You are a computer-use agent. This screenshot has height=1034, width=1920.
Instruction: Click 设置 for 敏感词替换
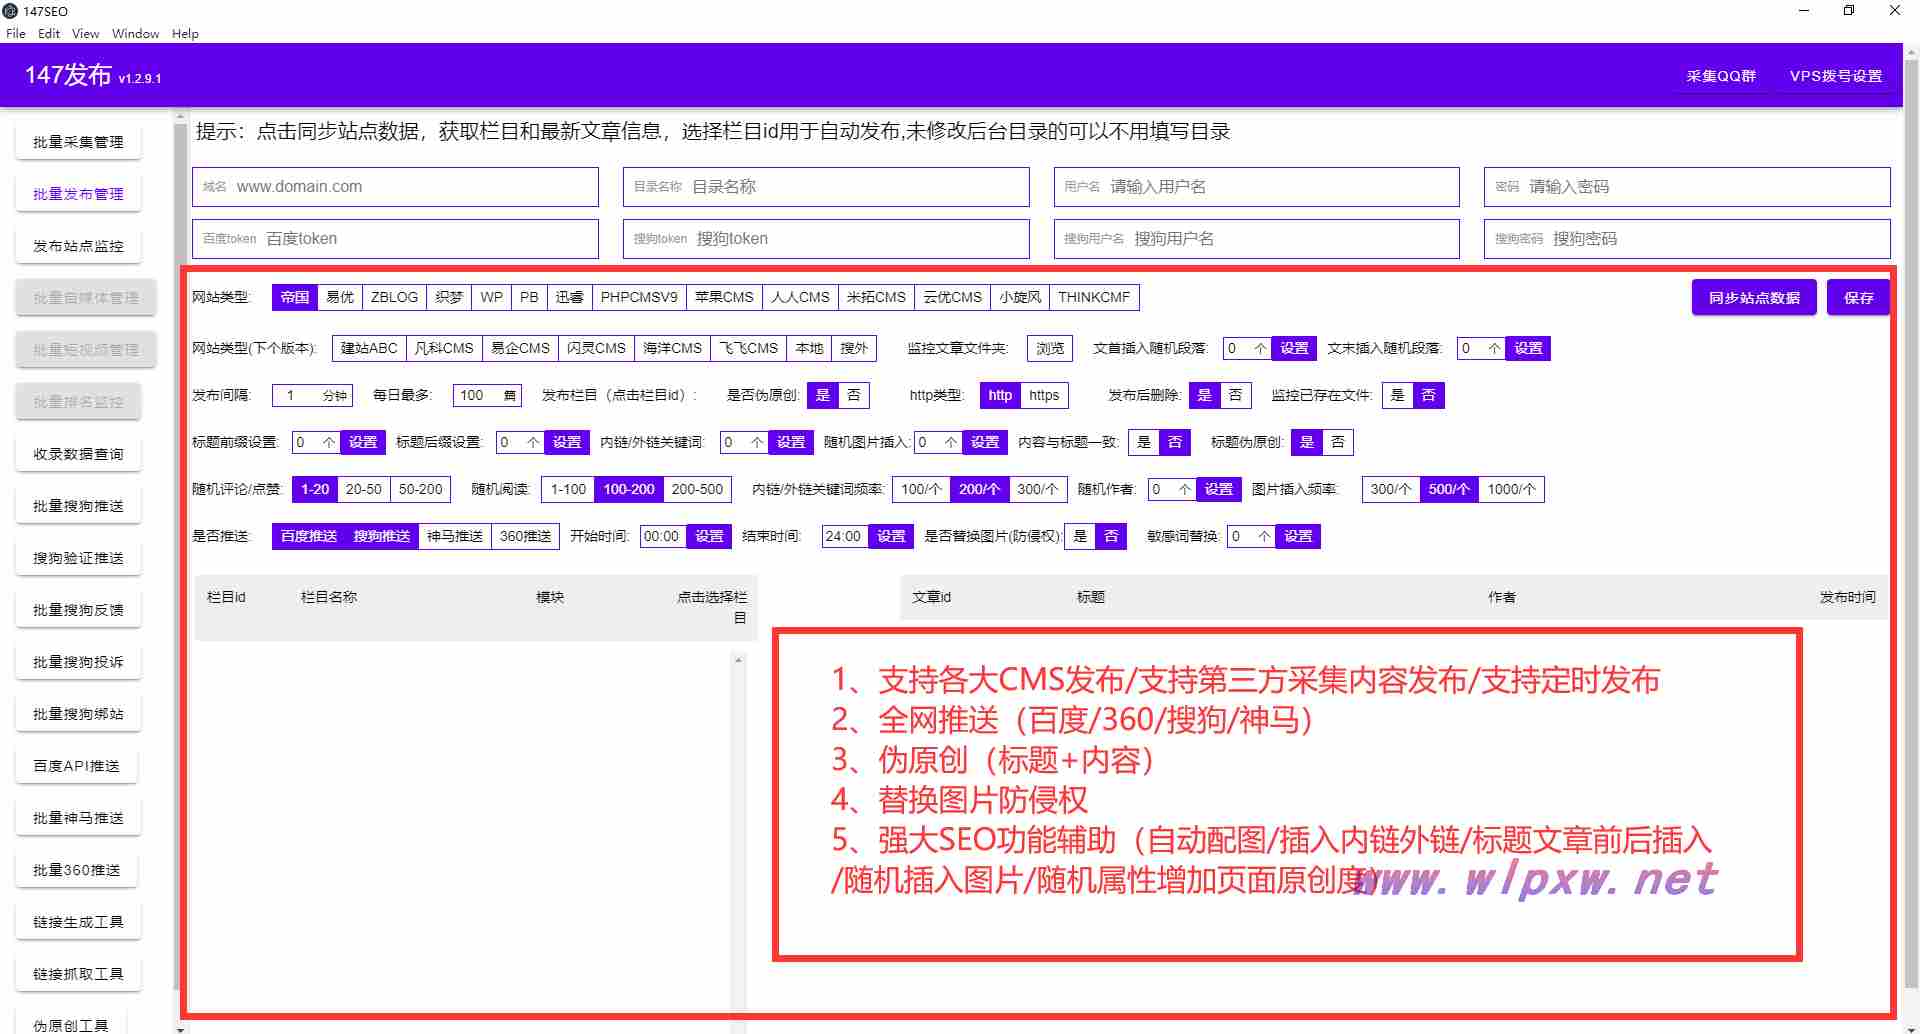click(1298, 536)
